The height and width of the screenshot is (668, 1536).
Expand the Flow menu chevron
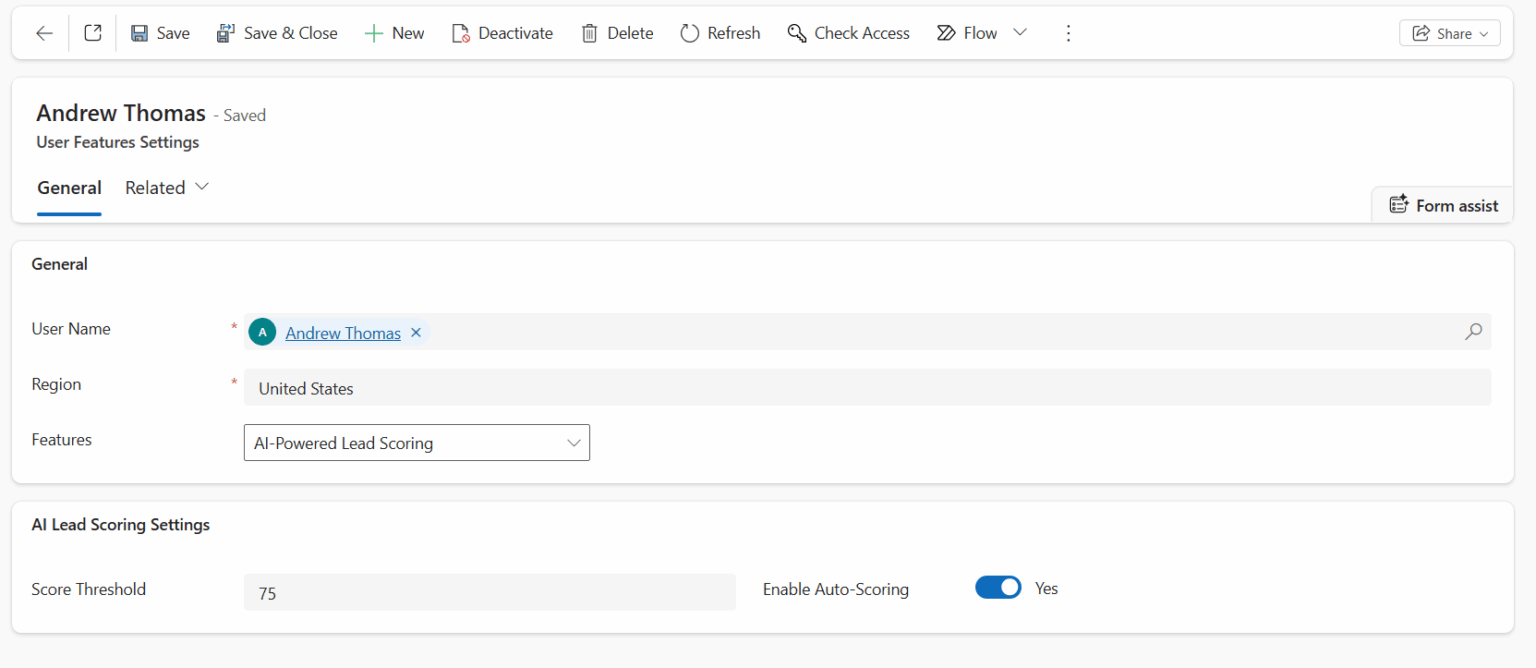tap(1020, 33)
